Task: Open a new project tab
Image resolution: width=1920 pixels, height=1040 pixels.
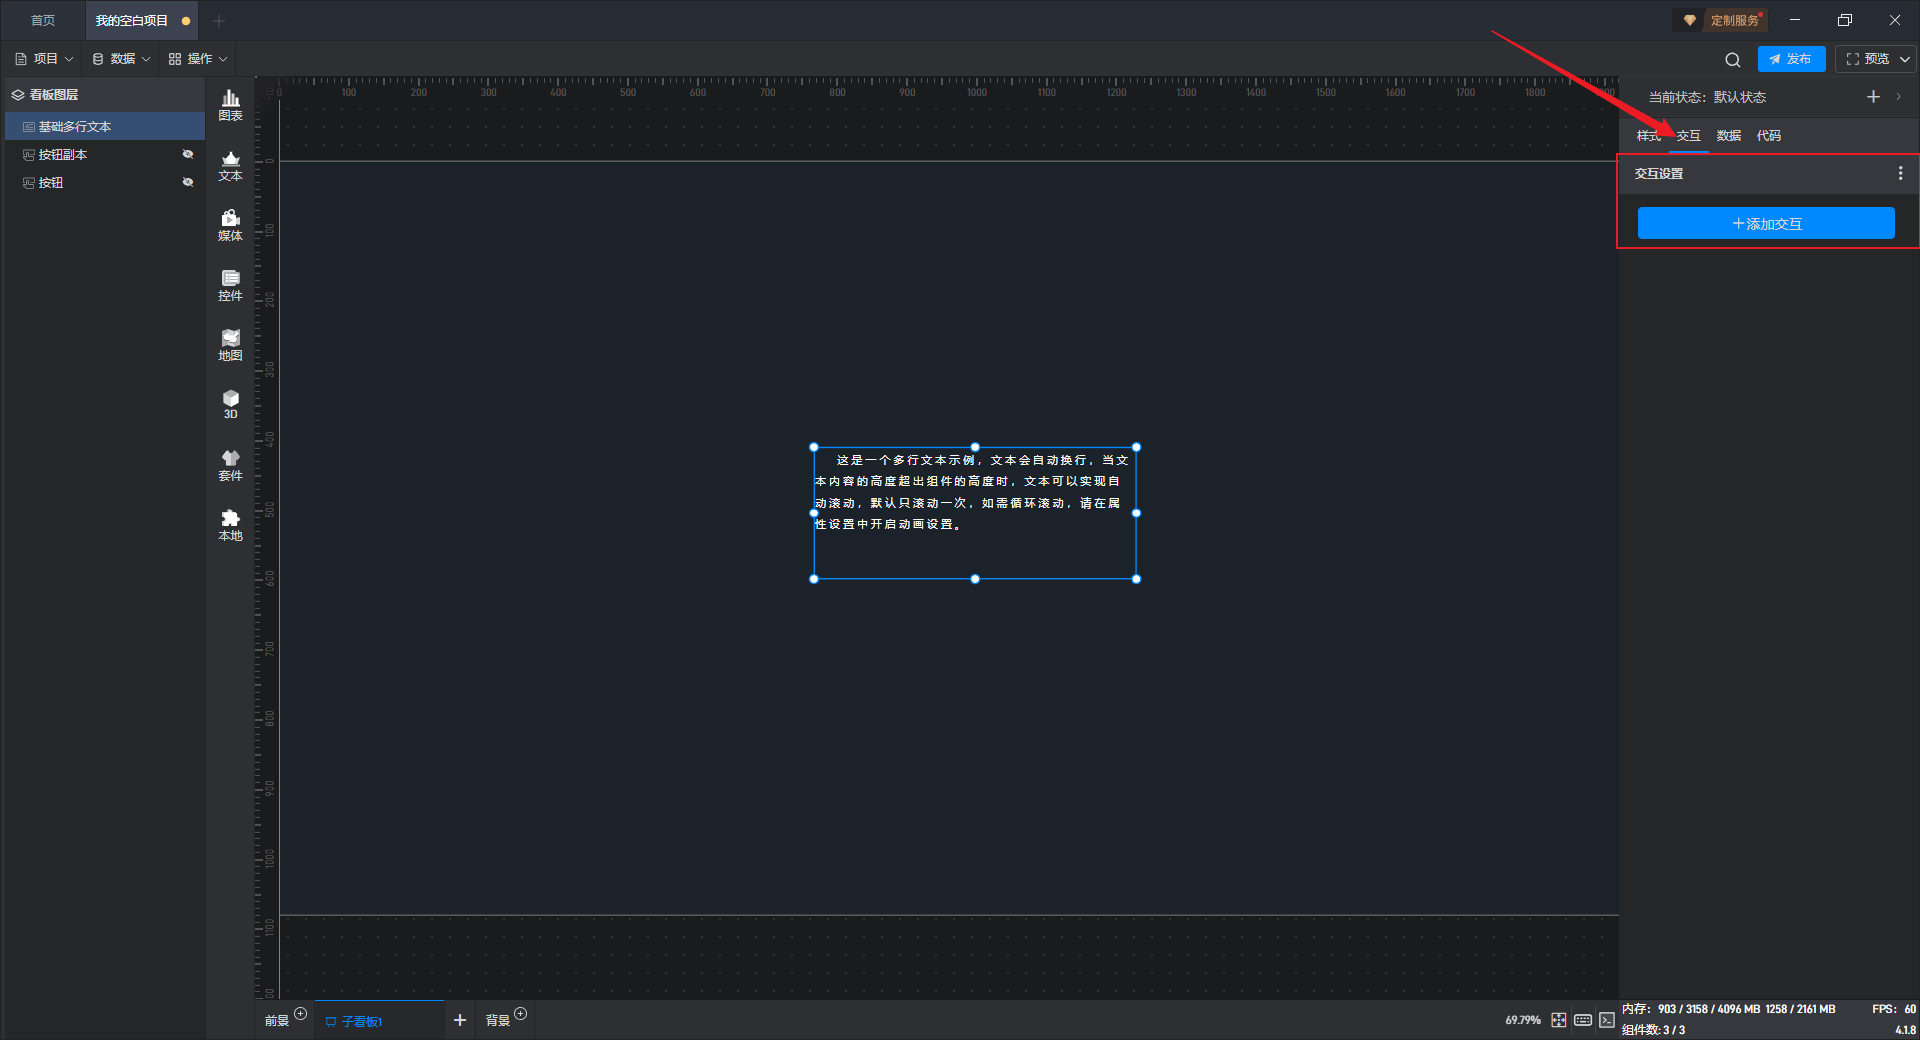Action: (219, 20)
